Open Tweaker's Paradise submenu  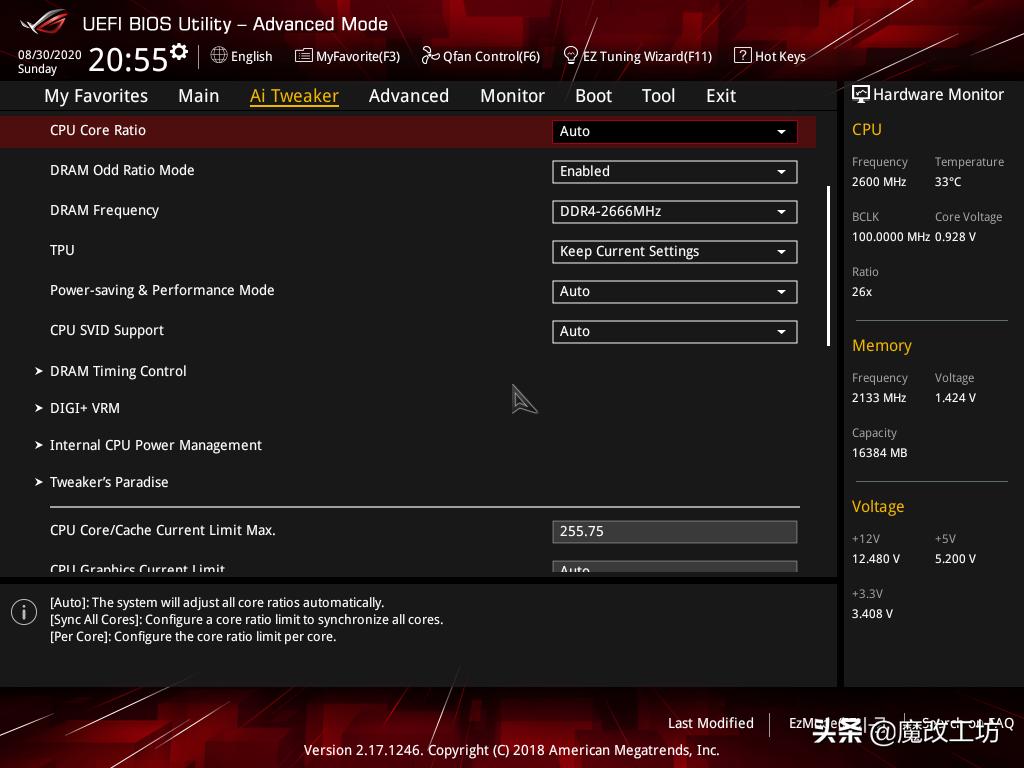109,482
